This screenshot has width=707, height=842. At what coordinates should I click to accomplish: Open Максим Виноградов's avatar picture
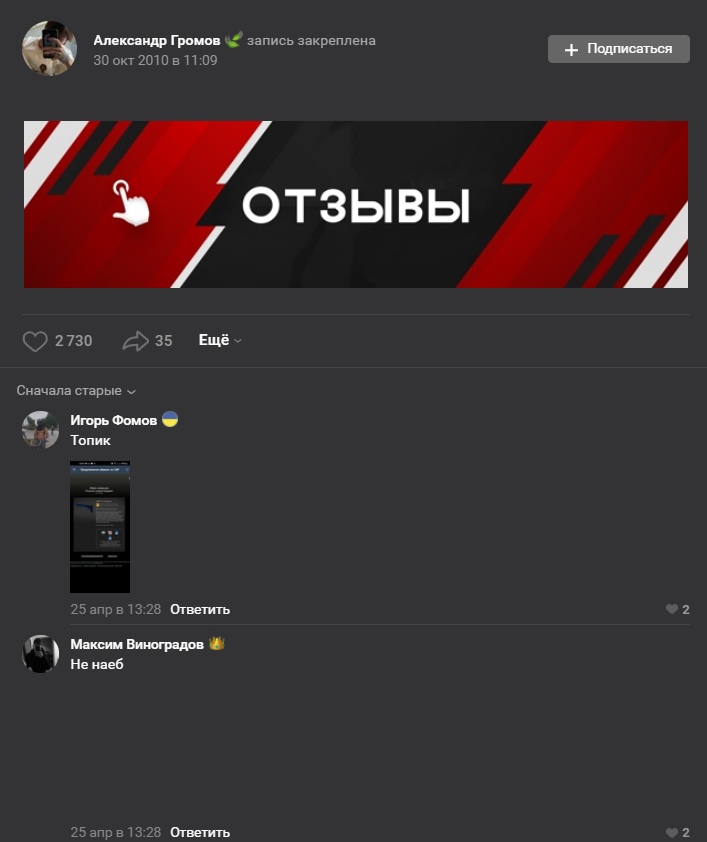40,654
